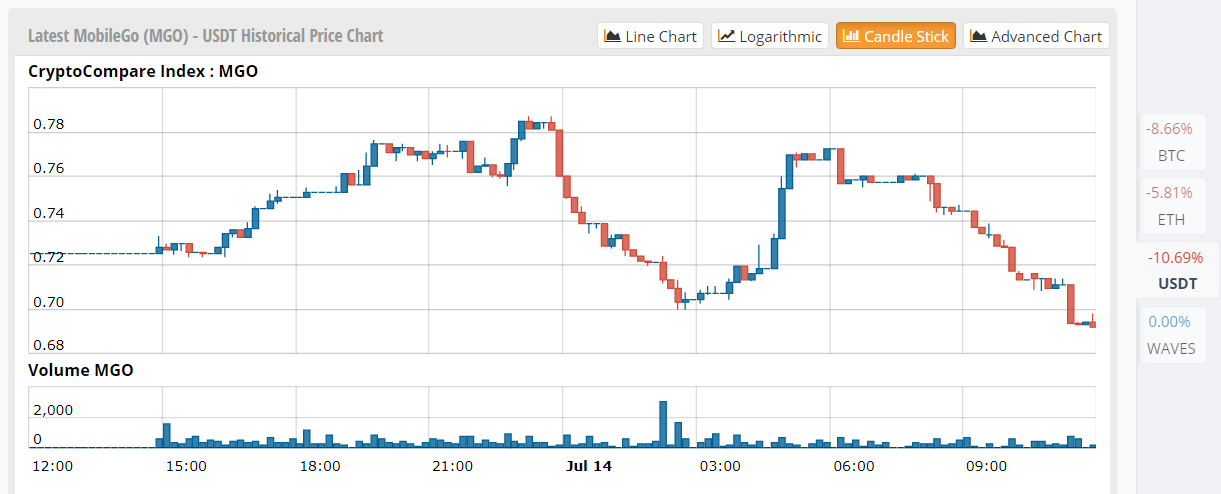1221x494 pixels.
Task: Click the -10.69% USDT change value
Action: tap(1175, 257)
